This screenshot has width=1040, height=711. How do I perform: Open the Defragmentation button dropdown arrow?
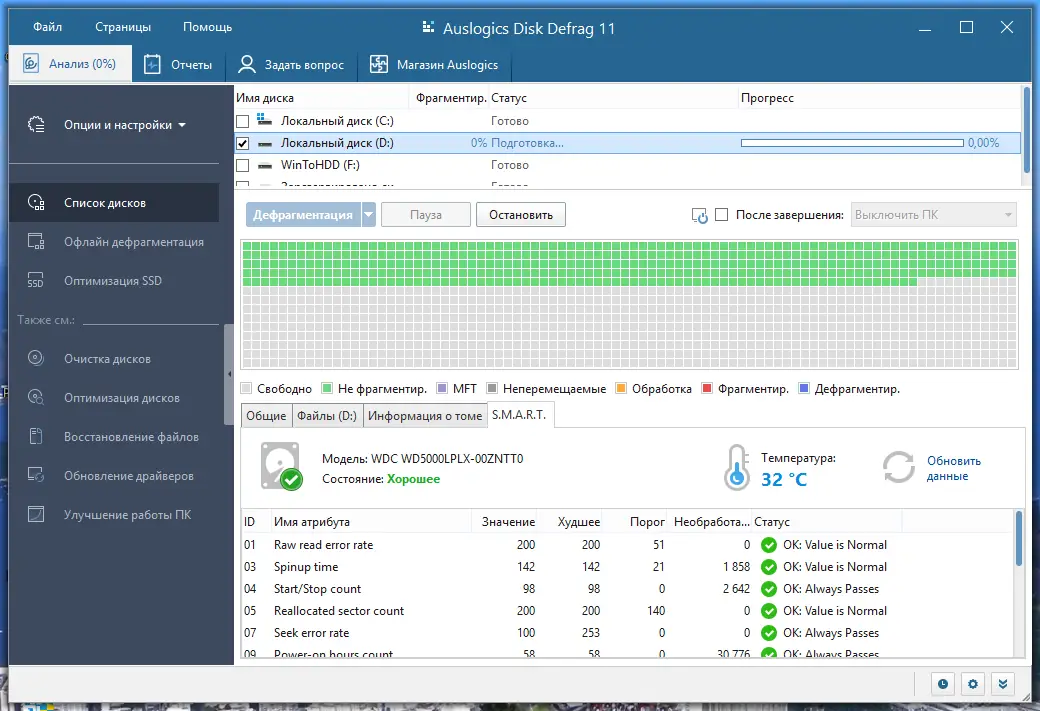[x=368, y=215]
